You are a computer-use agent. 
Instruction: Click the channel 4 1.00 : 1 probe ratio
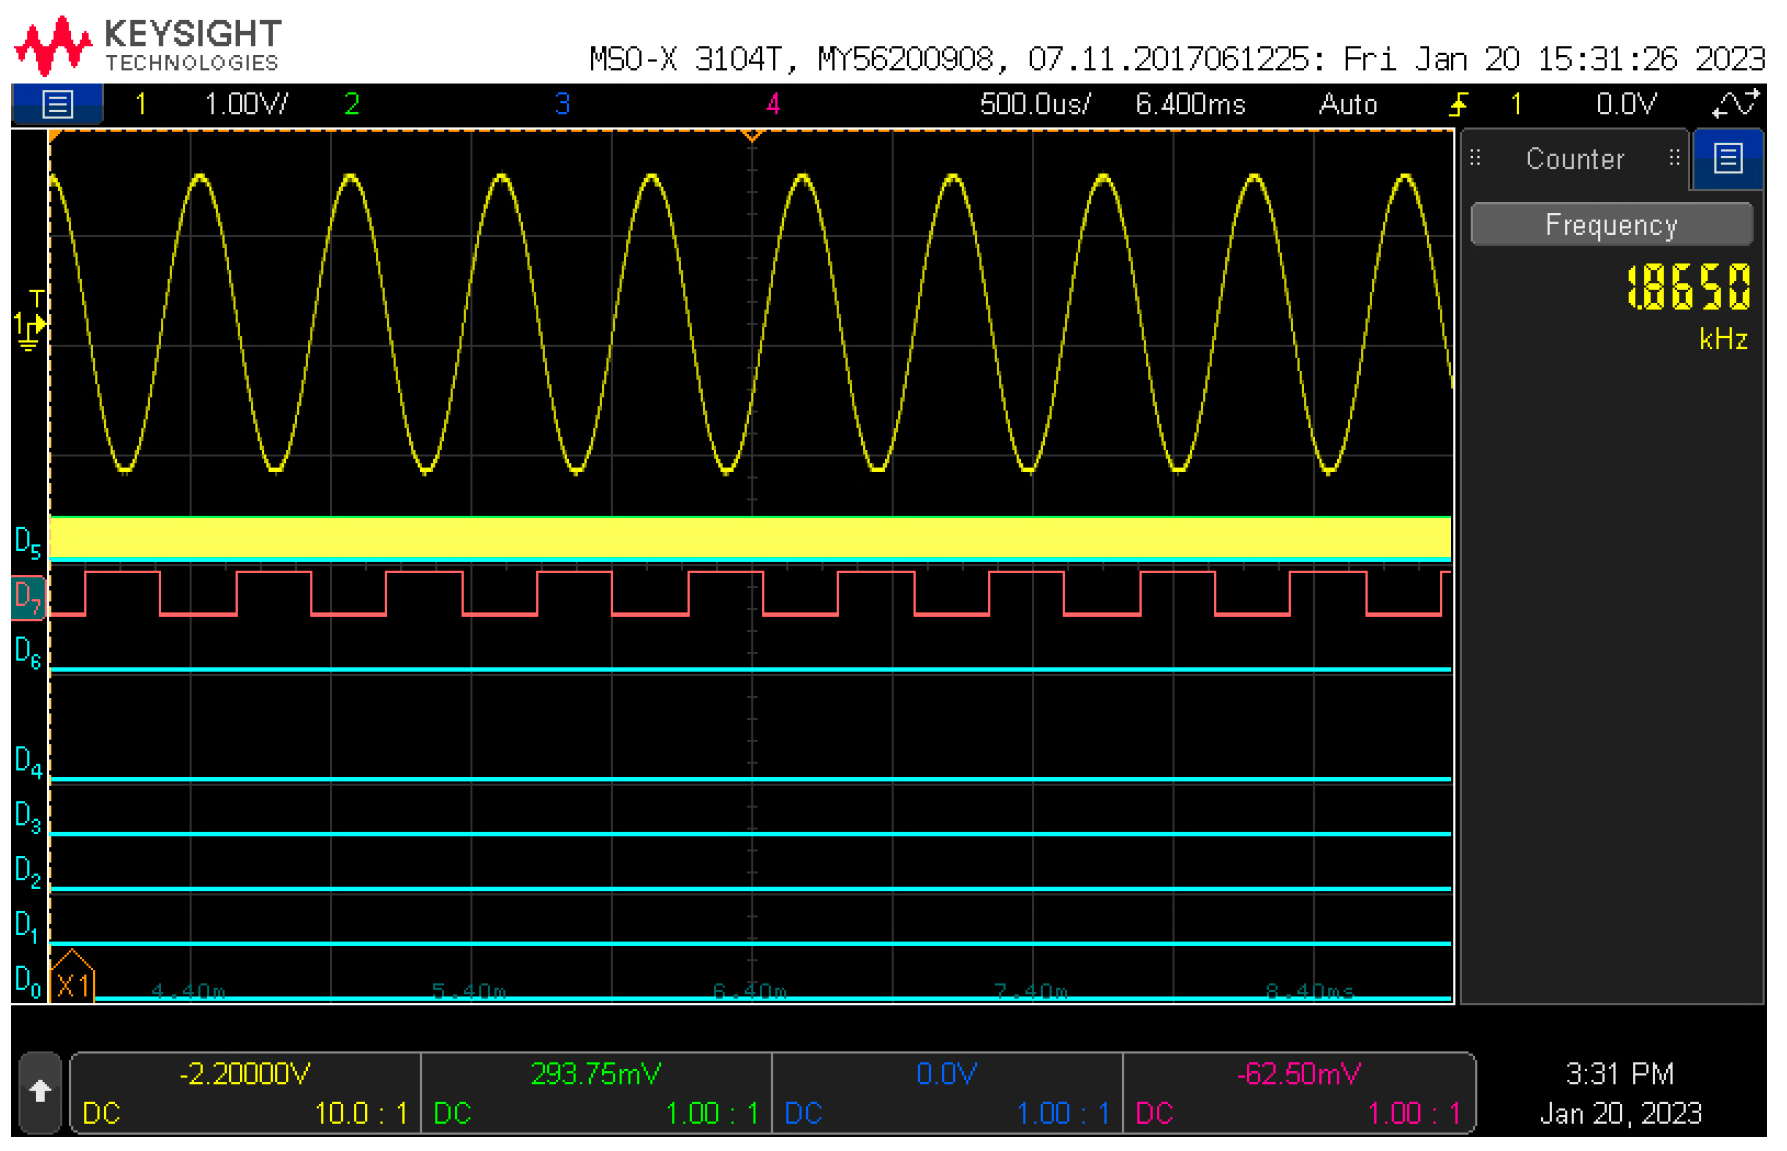pyautogui.click(x=1414, y=1114)
